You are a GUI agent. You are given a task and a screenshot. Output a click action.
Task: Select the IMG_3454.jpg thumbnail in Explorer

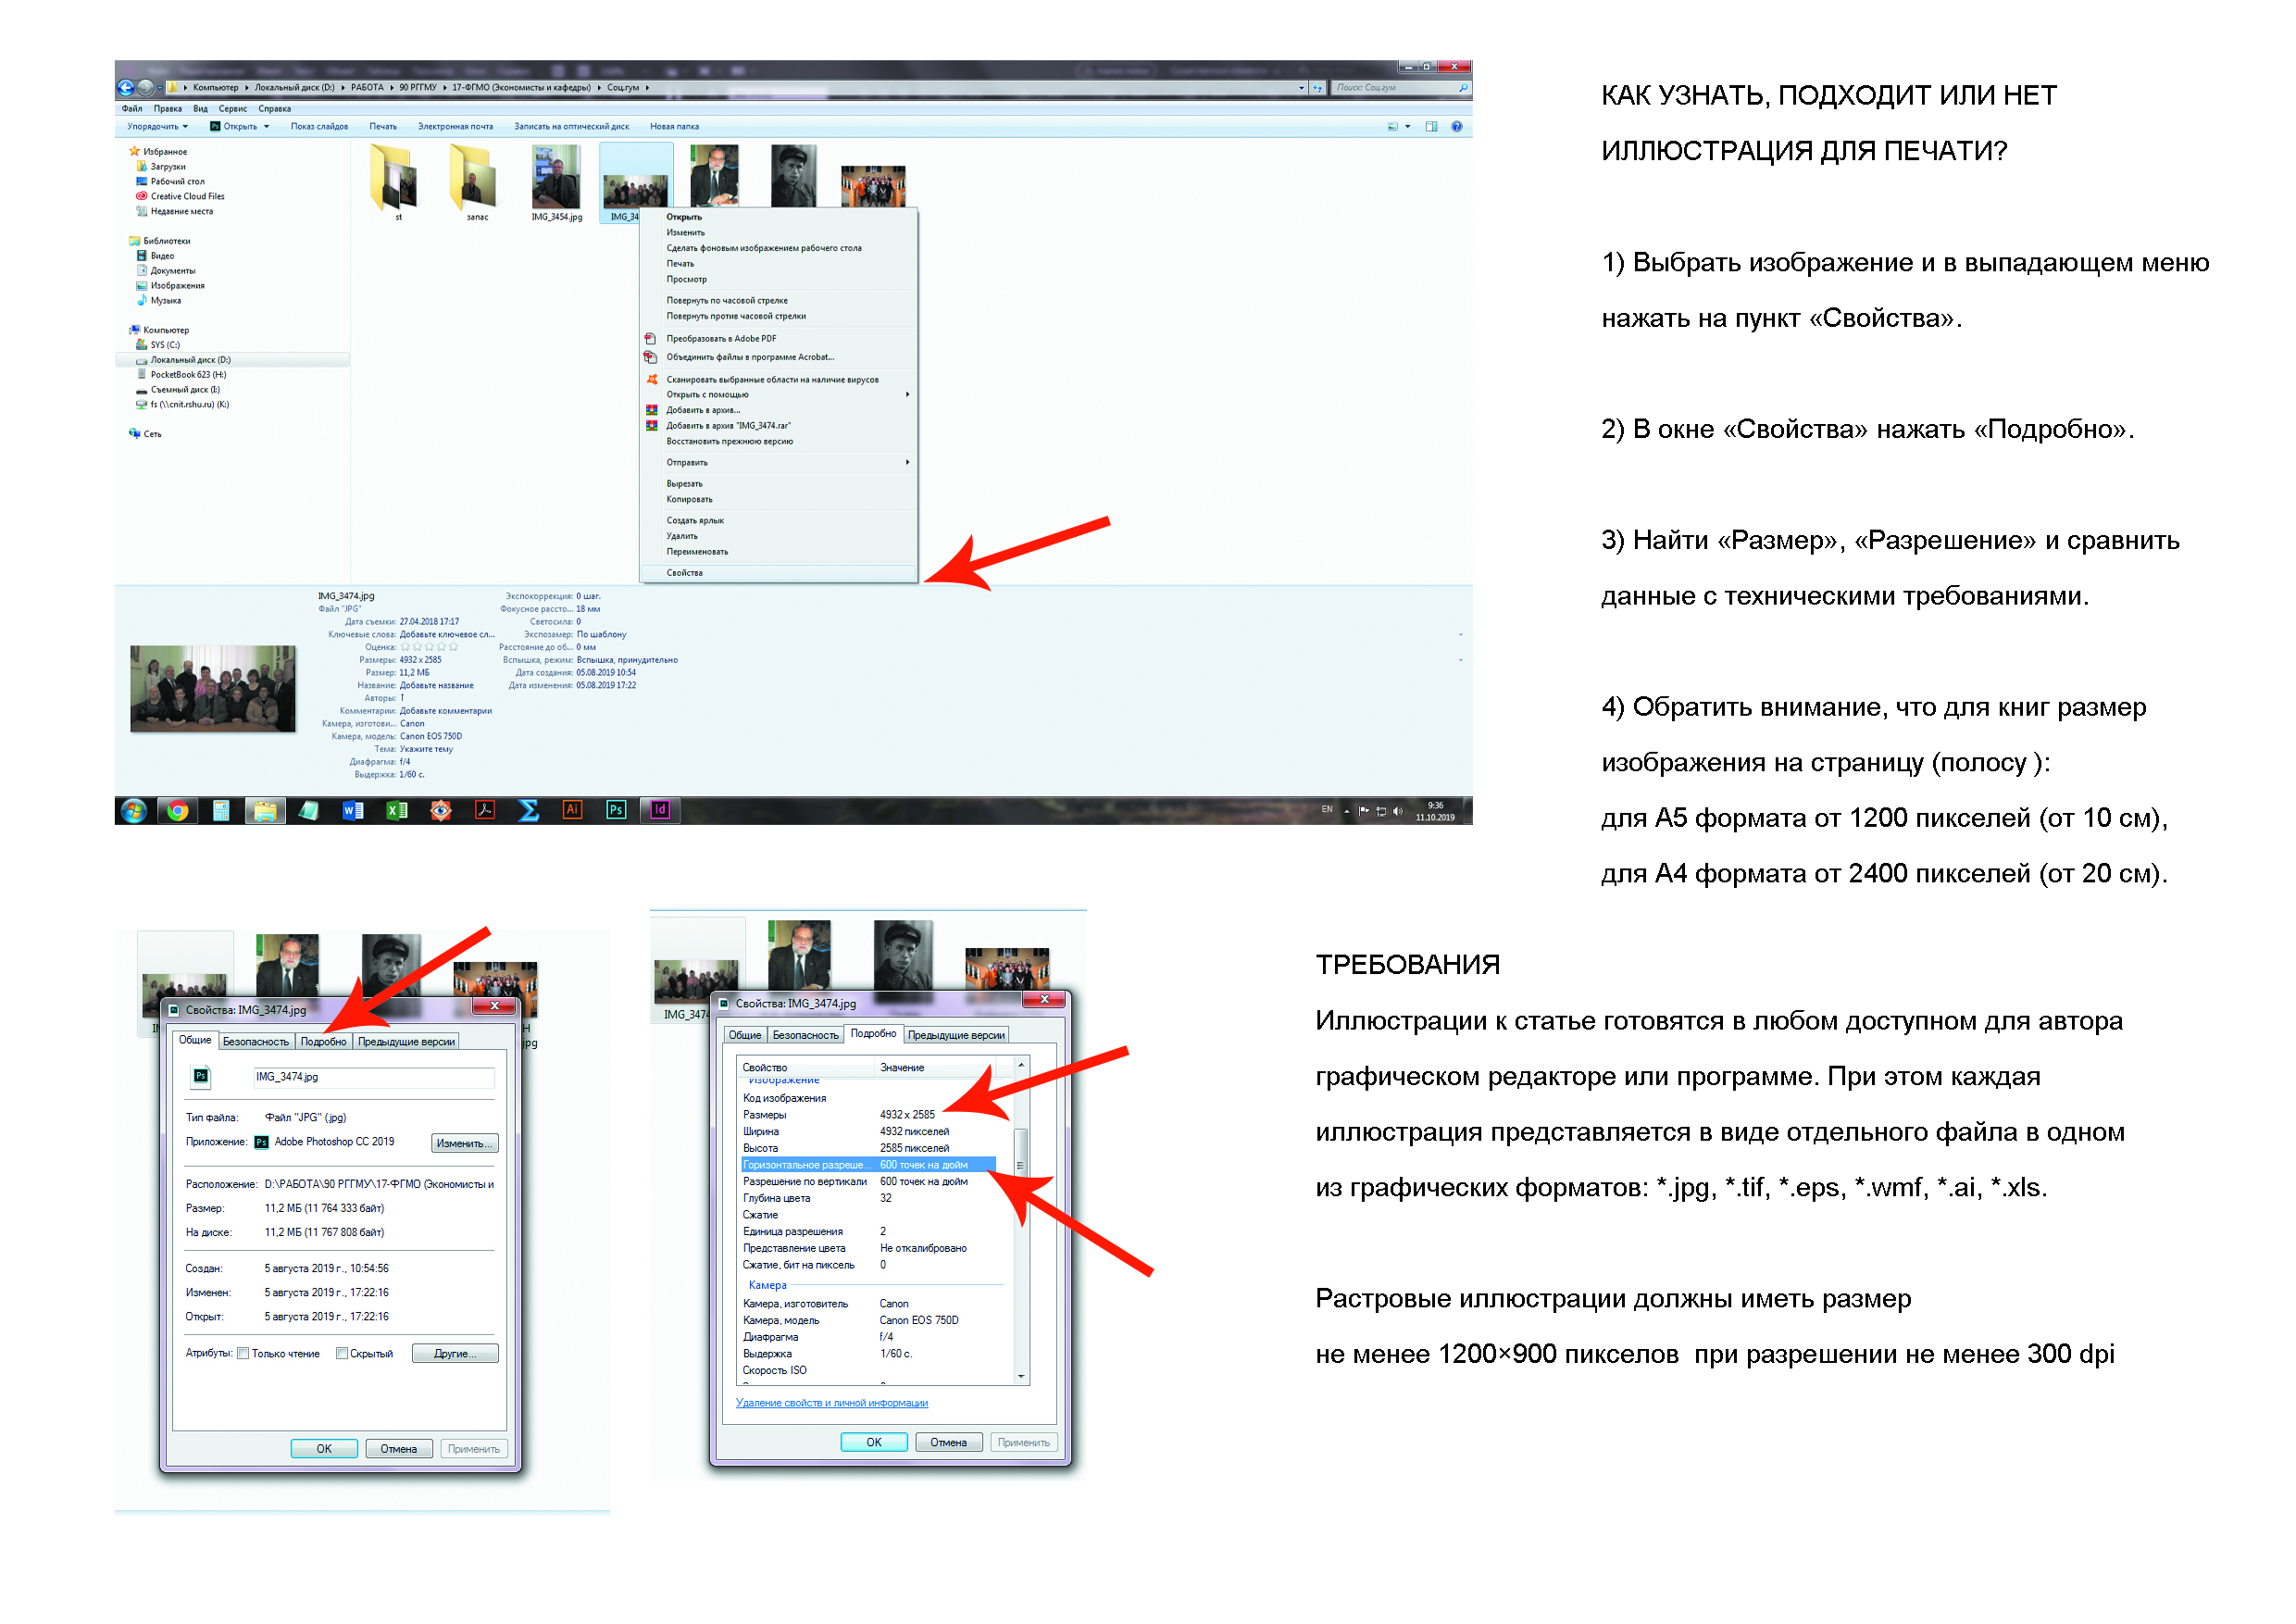(556, 183)
